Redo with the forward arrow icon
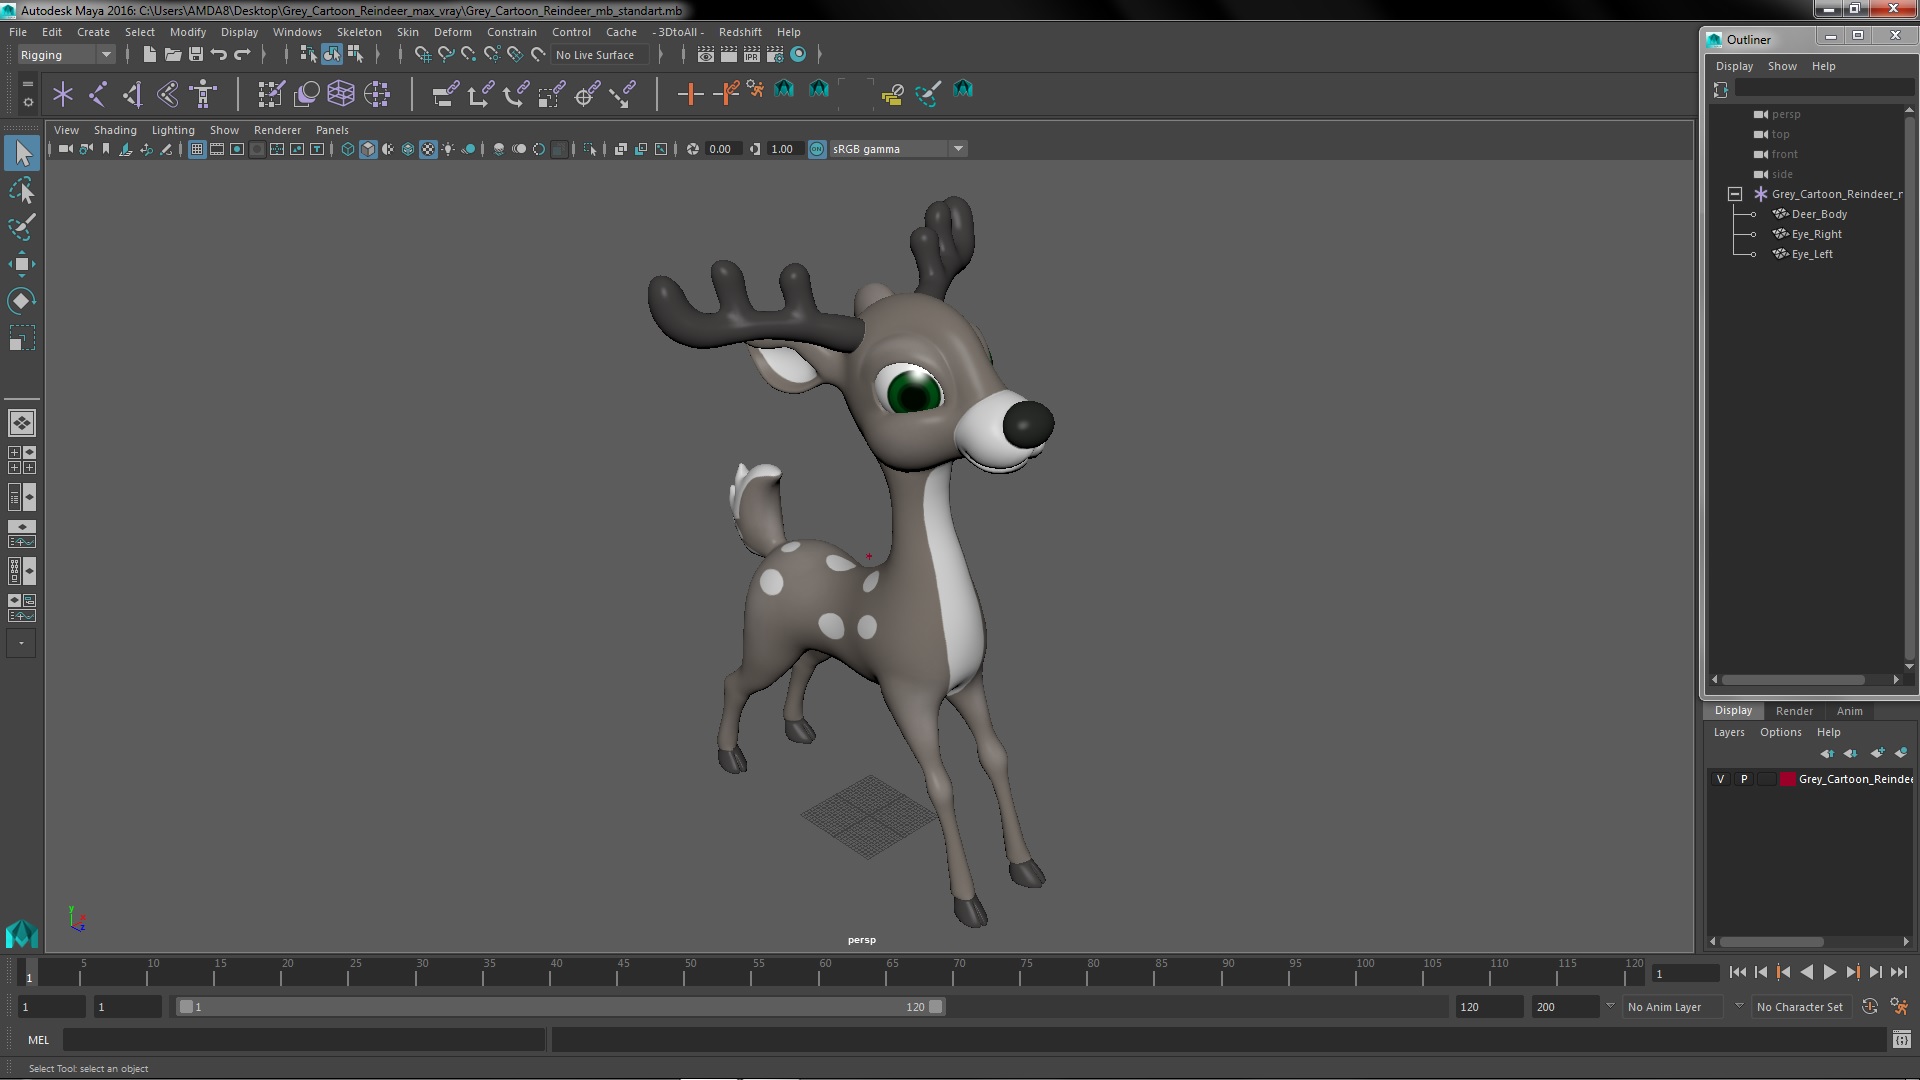Image resolution: width=1920 pixels, height=1080 pixels. click(x=242, y=54)
